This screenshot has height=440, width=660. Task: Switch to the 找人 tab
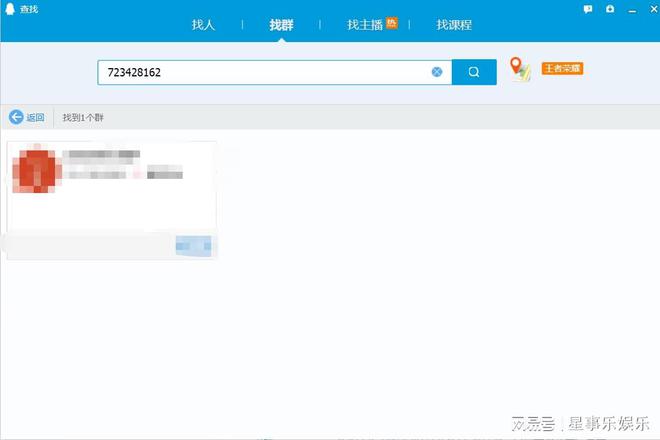coord(203,25)
